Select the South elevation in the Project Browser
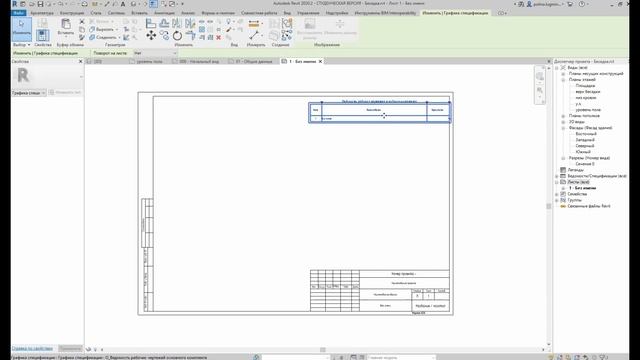The height and width of the screenshot is (360, 640). click(583, 152)
